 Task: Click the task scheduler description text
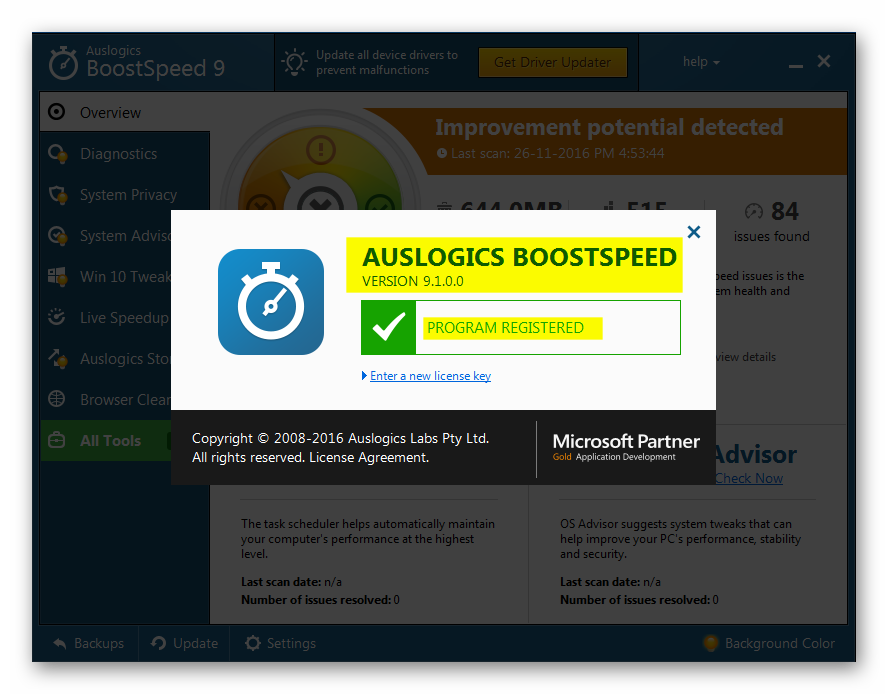tap(368, 539)
